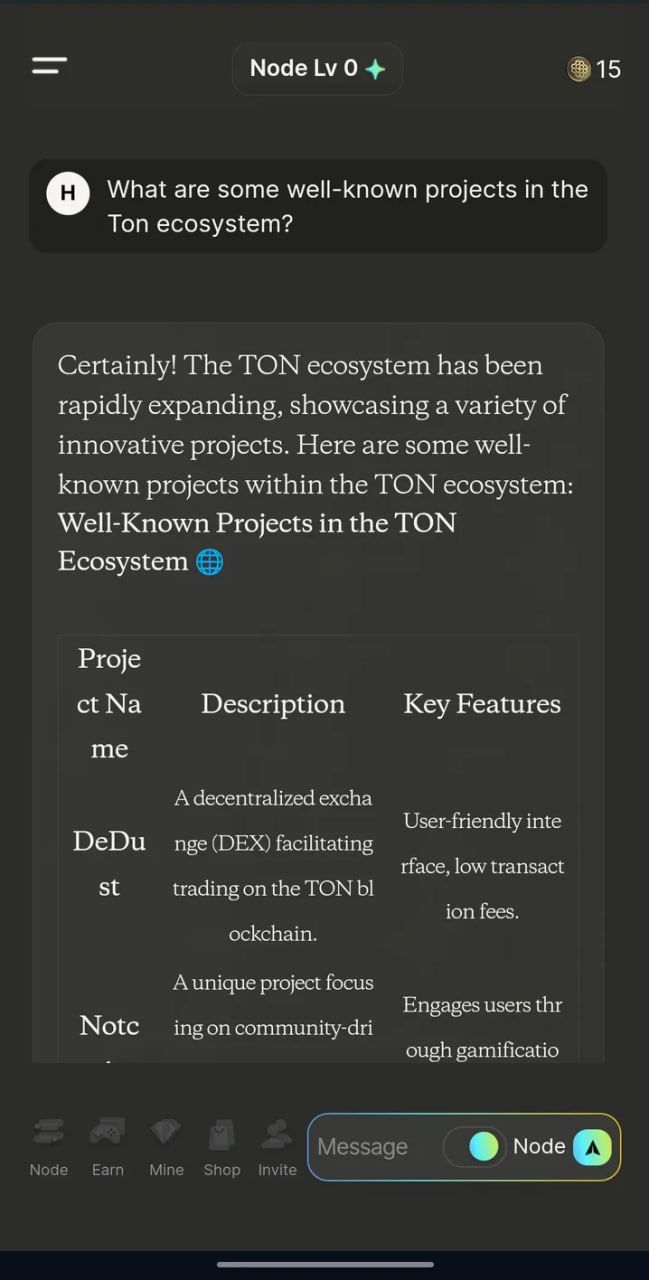Switch to the Shop tab label

221,1170
